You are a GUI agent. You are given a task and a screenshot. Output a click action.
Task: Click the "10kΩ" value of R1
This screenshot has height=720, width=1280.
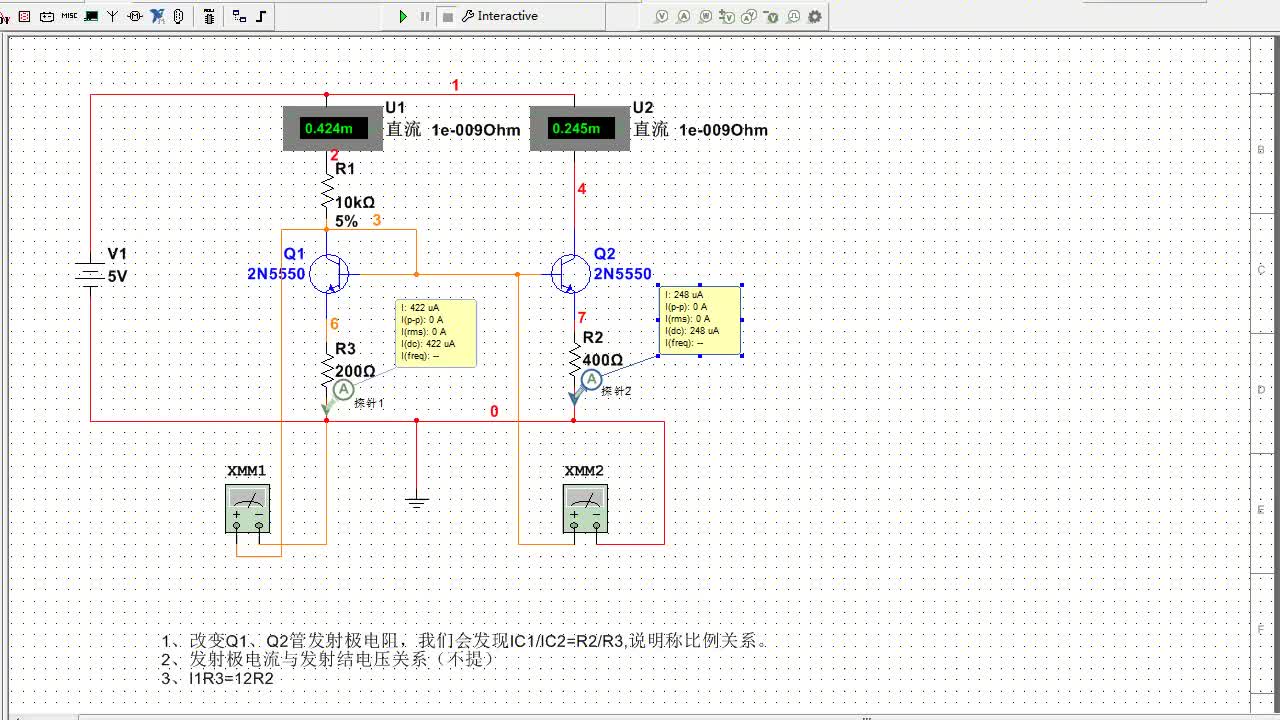pos(355,202)
